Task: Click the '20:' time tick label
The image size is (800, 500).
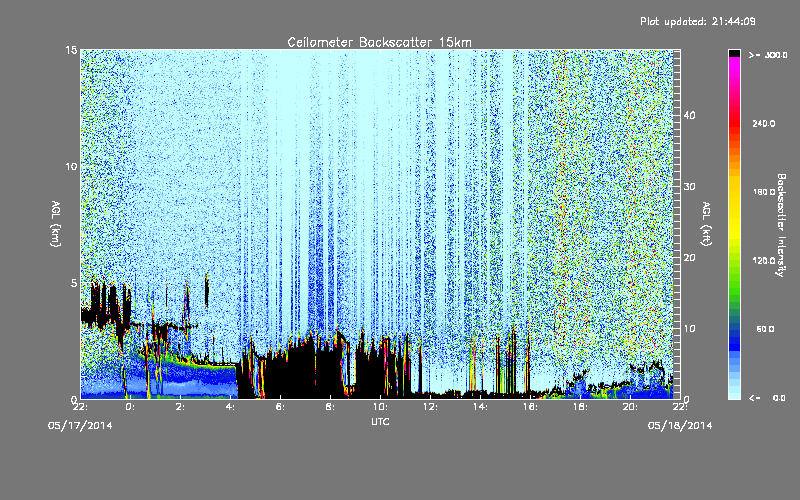Action: pos(630,407)
